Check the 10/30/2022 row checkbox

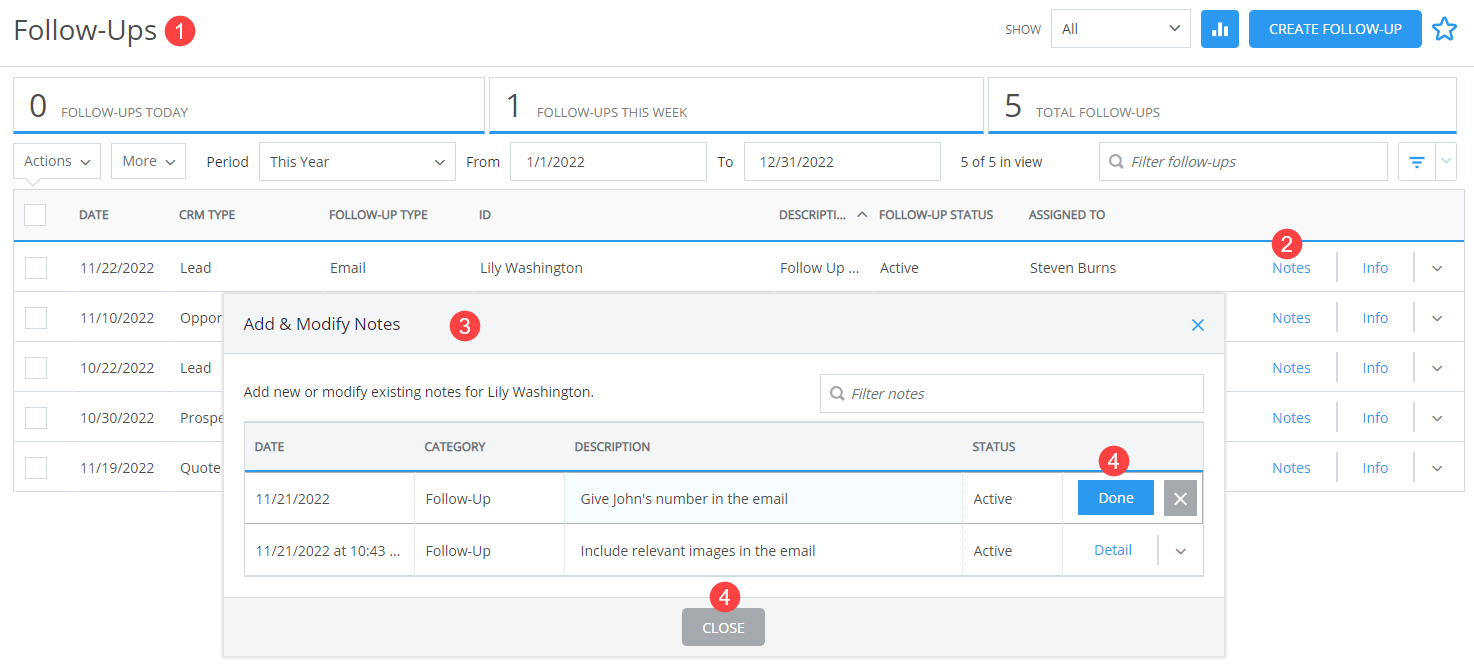point(36,418)
